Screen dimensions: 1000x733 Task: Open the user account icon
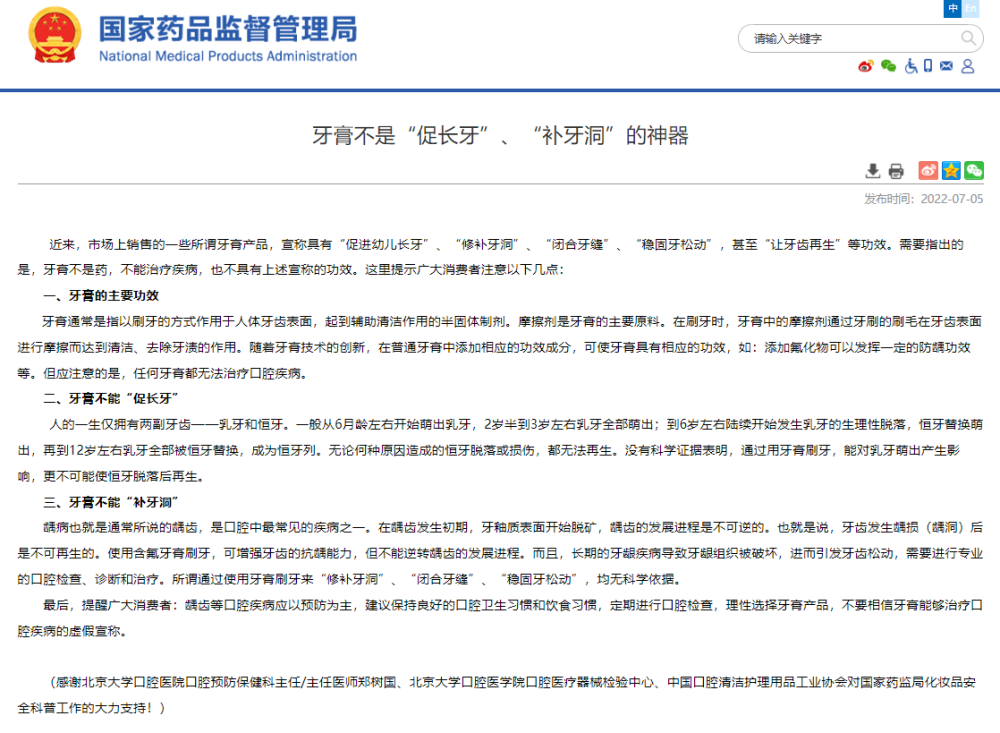[967, 67]
